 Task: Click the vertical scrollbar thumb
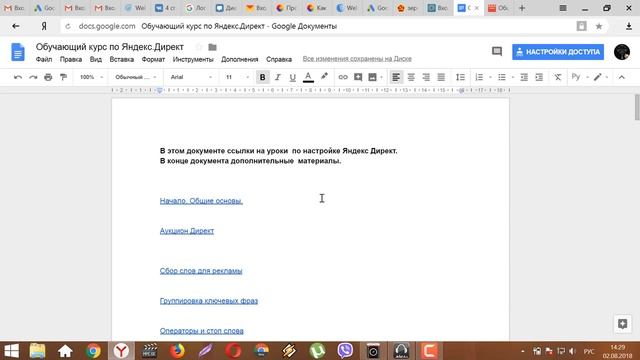(637, 107)
